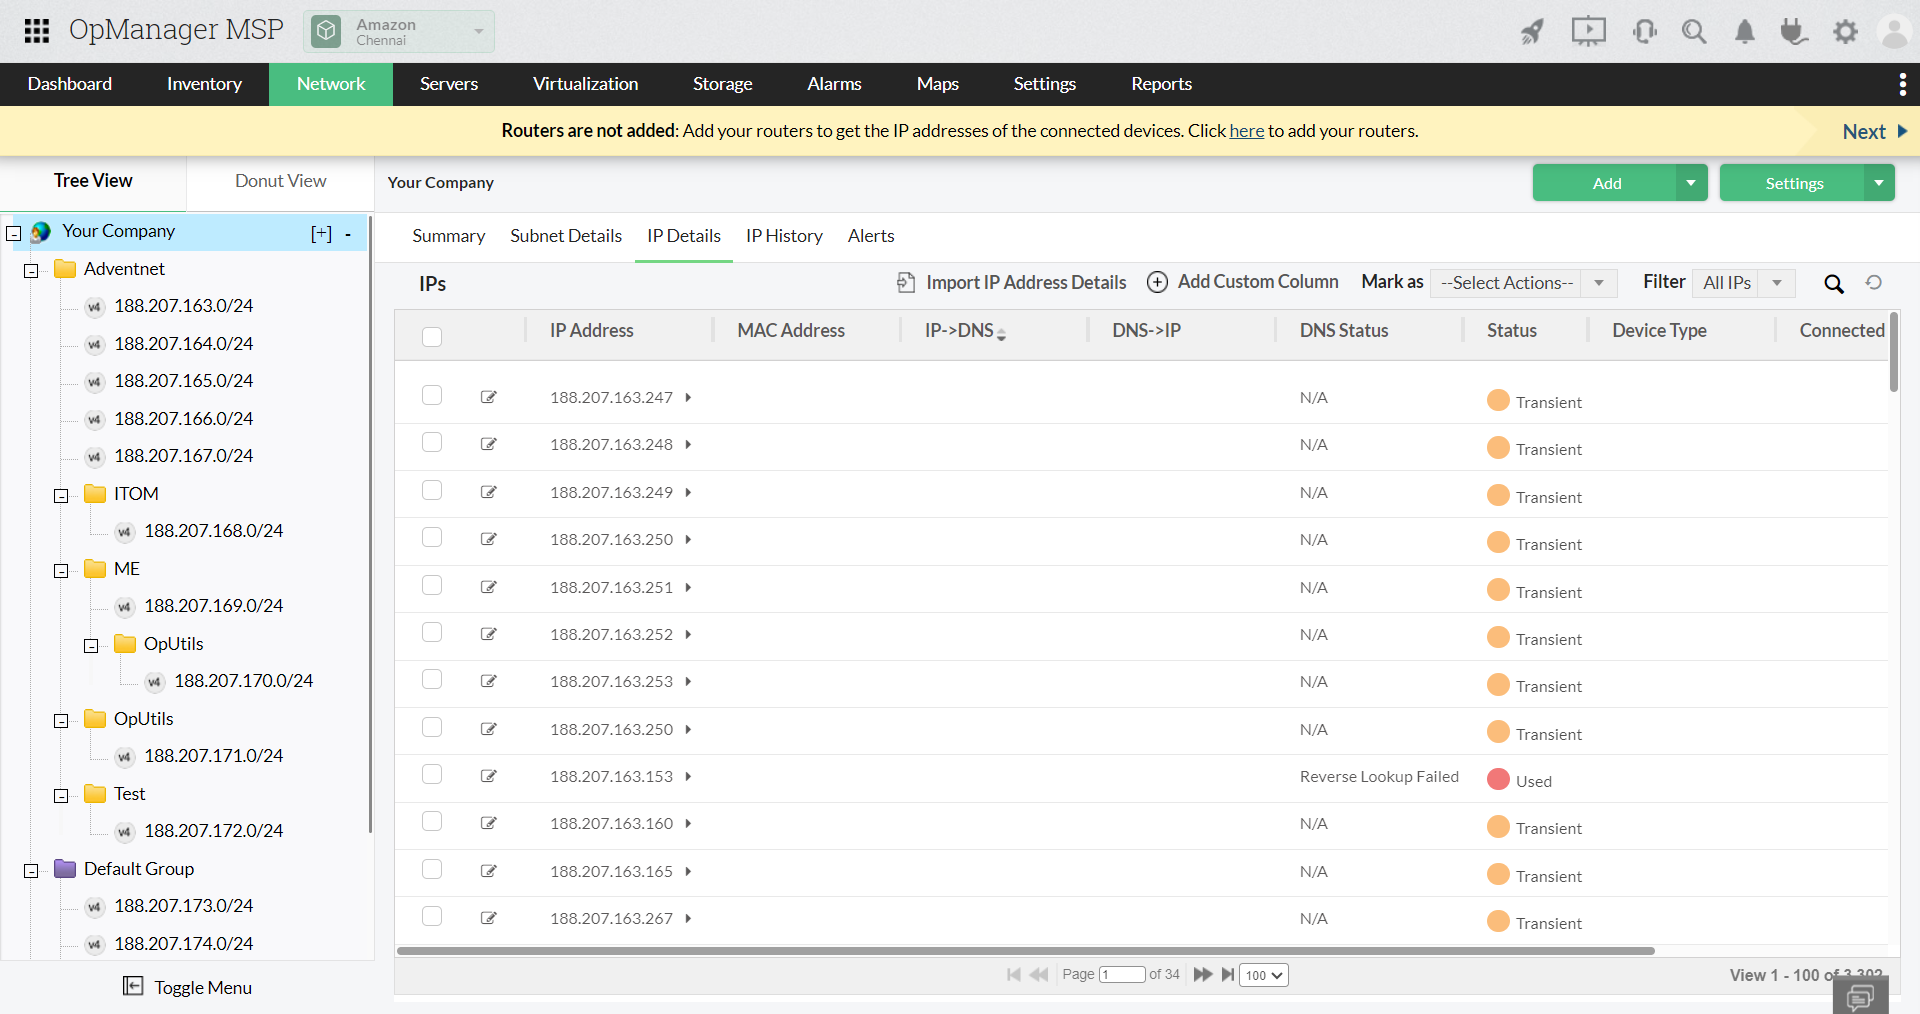
Task: Check the box for 188.207.163.252
Action: tap(432, 632)
